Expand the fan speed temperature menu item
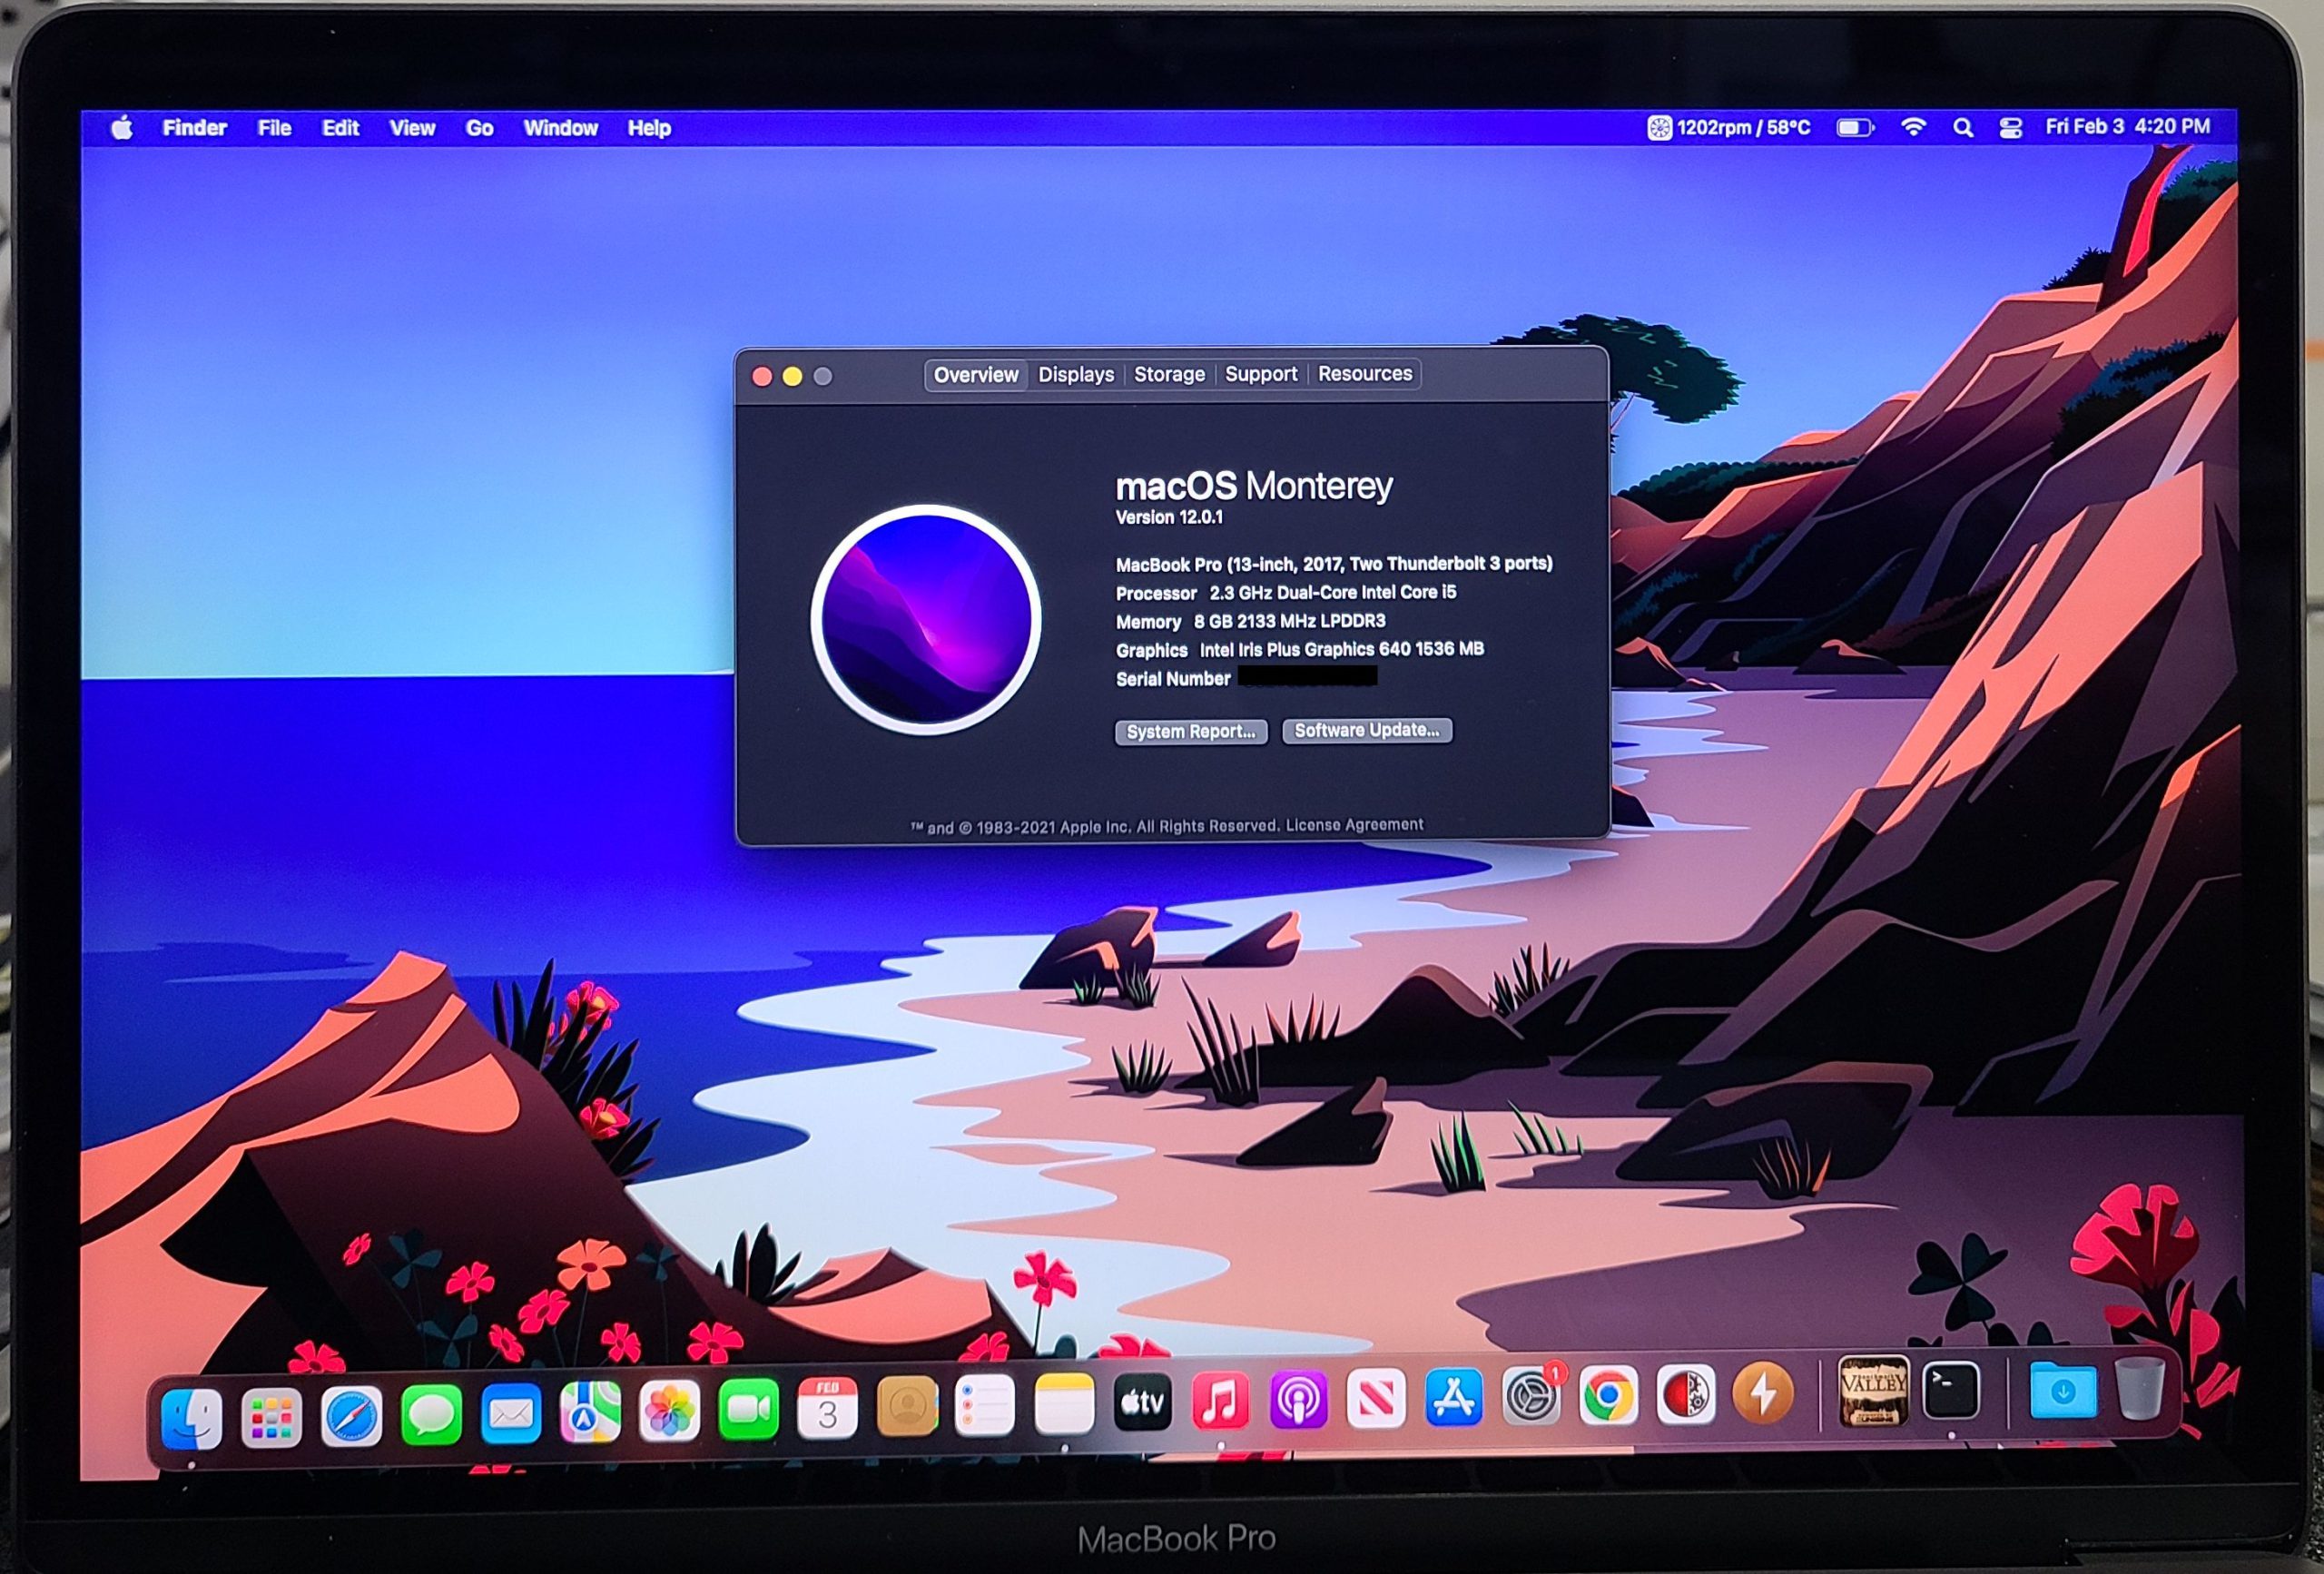The width and height of the screenshot is (2324, 1574). (x=1729, y=128)
